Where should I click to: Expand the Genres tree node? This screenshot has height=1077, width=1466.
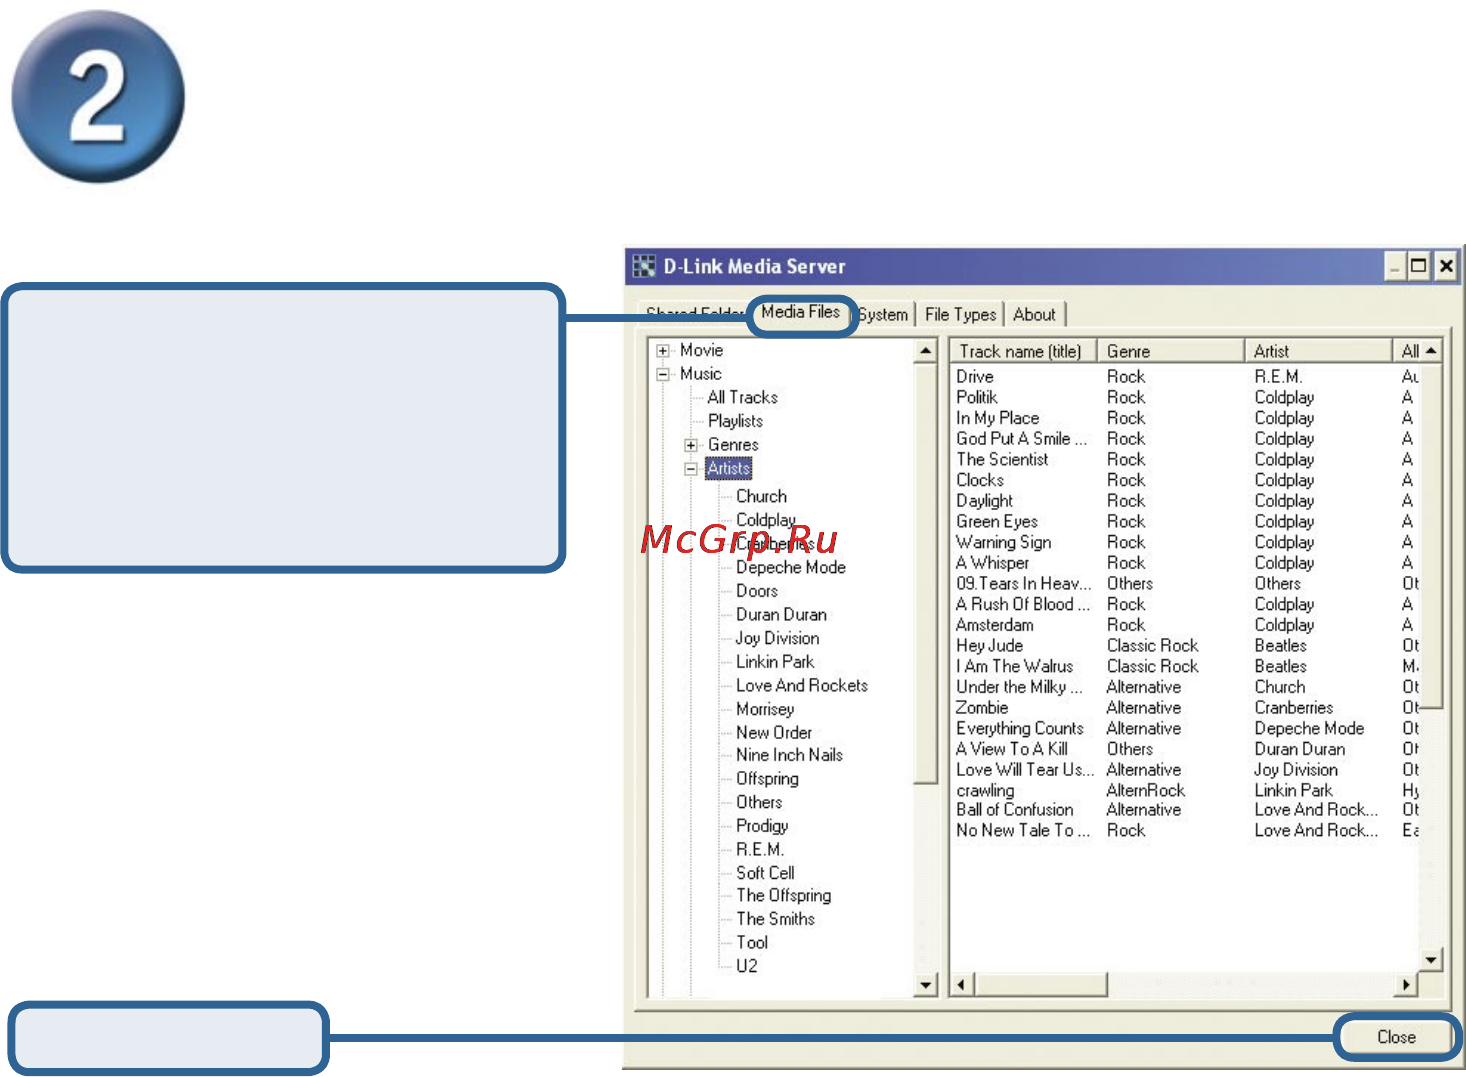pyautogui.click(x=691, y=445)
